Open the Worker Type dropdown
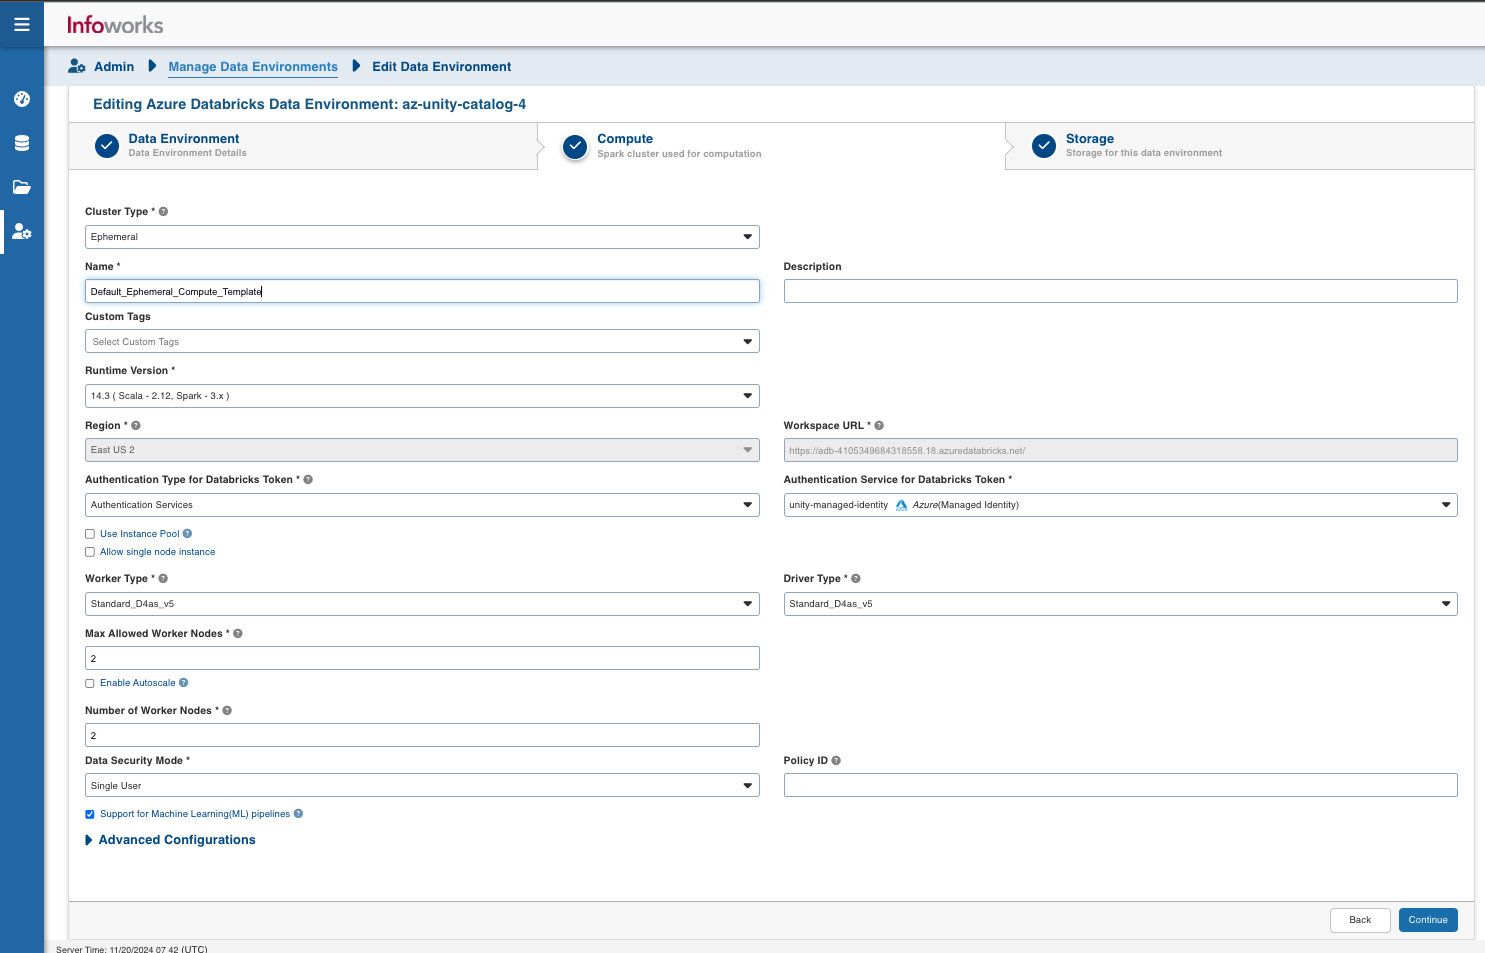The height and width of the screenshot is (953, 1485). (x=422, y=604)
